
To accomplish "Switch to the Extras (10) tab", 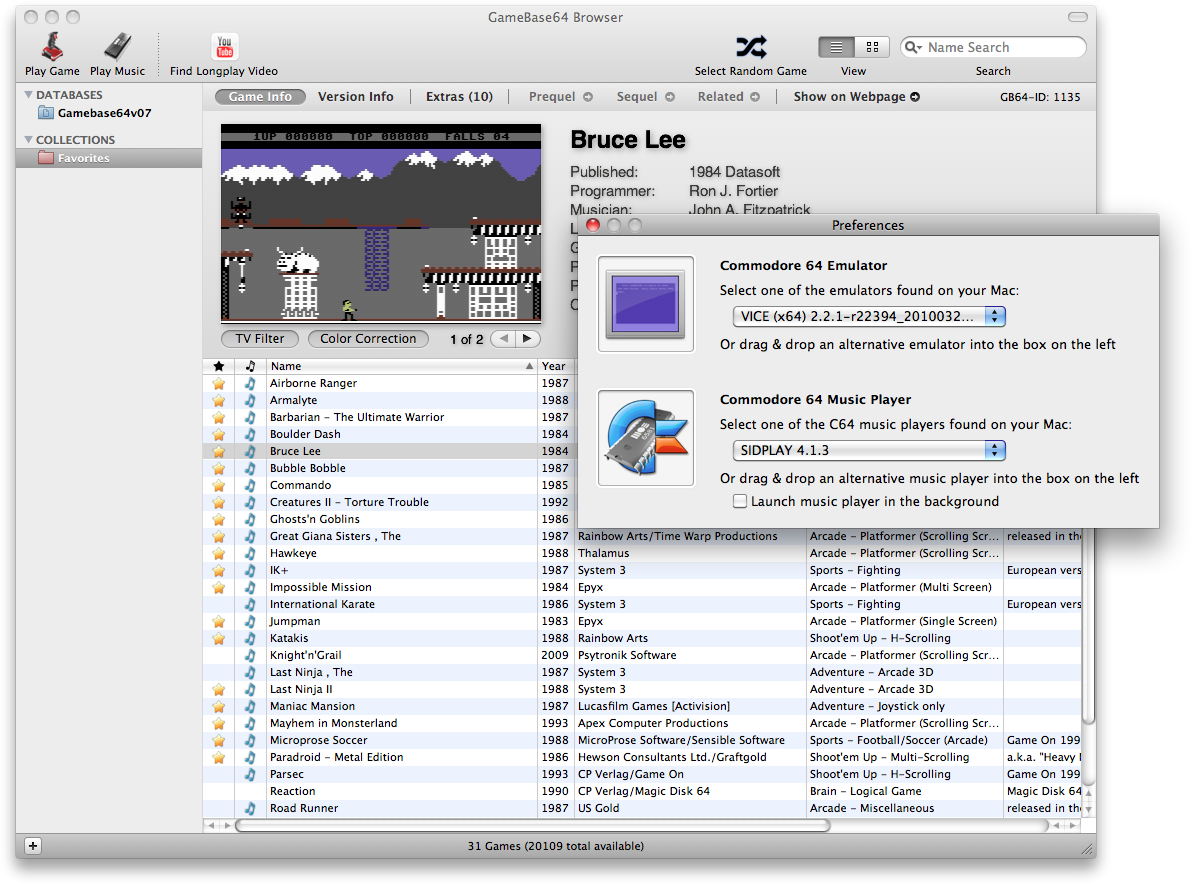I will tap(459, 97).
